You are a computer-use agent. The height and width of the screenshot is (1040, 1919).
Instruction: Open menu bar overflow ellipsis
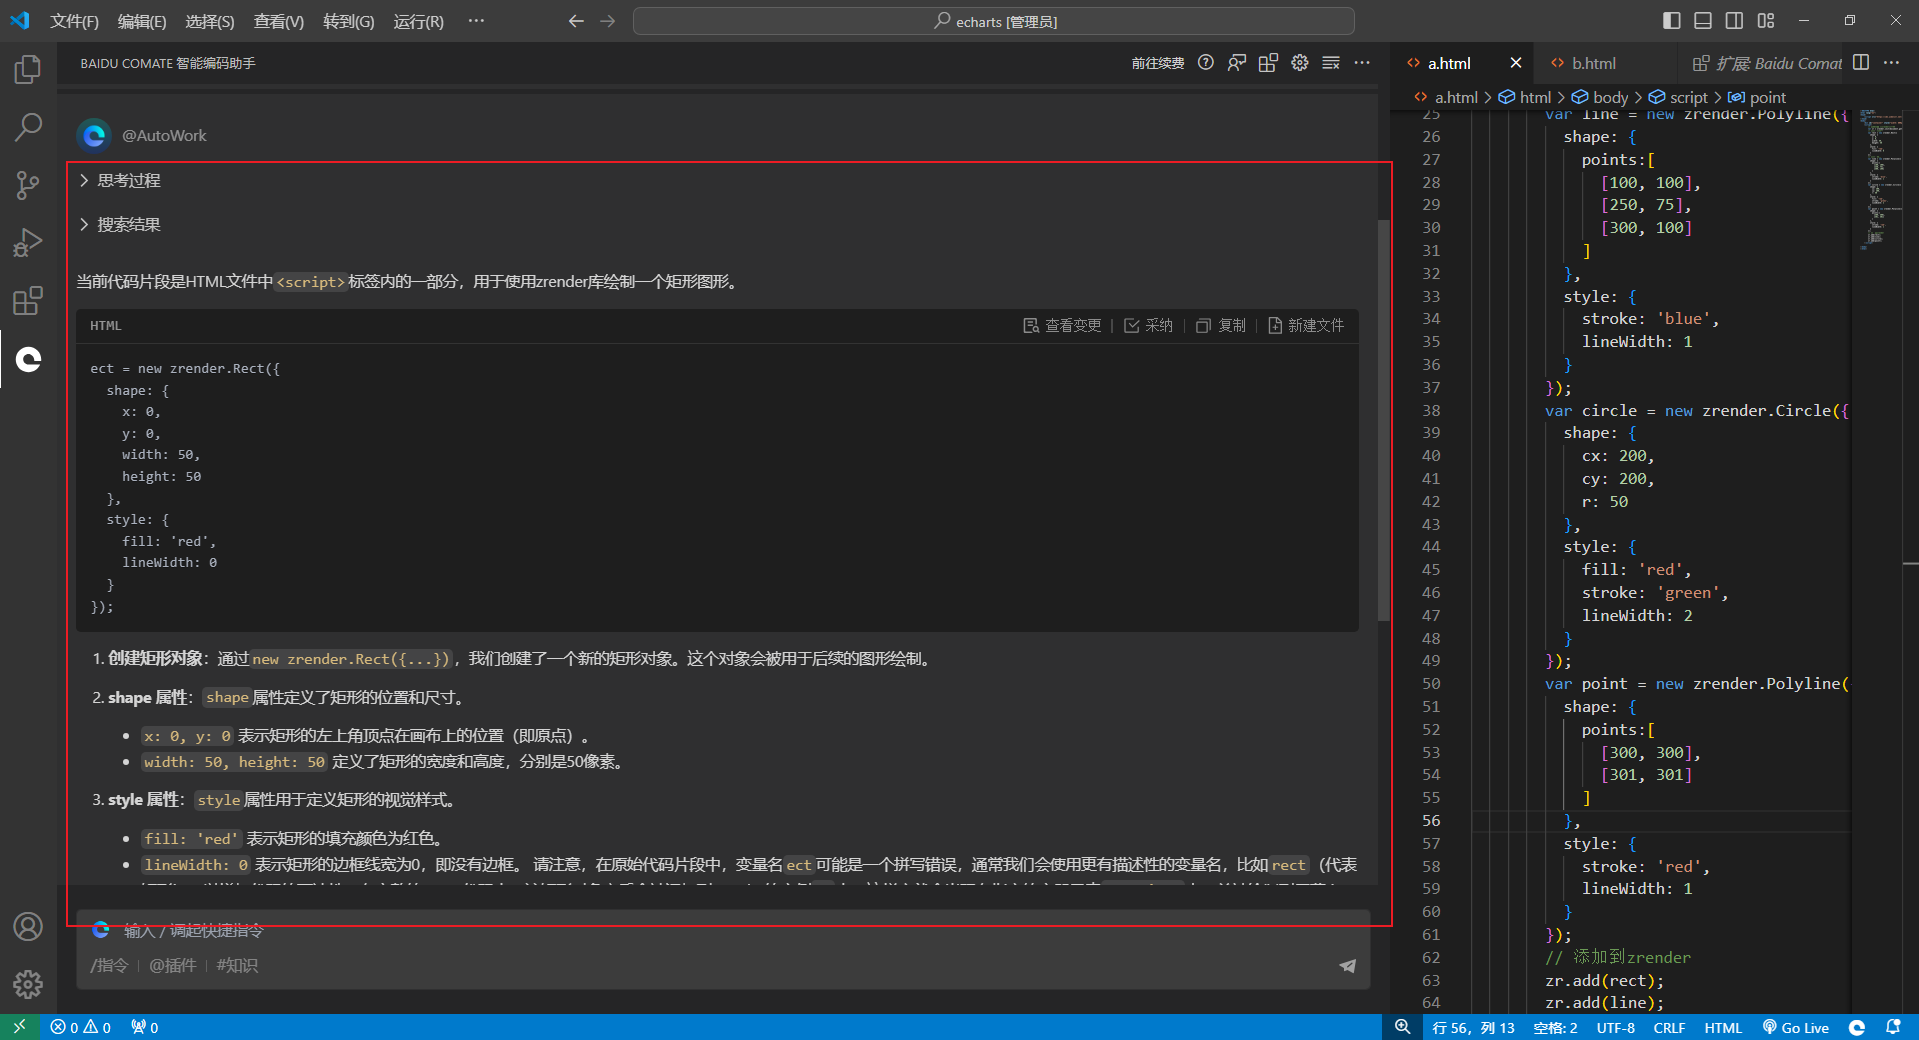pyautogui.click(x=476, y=21)
